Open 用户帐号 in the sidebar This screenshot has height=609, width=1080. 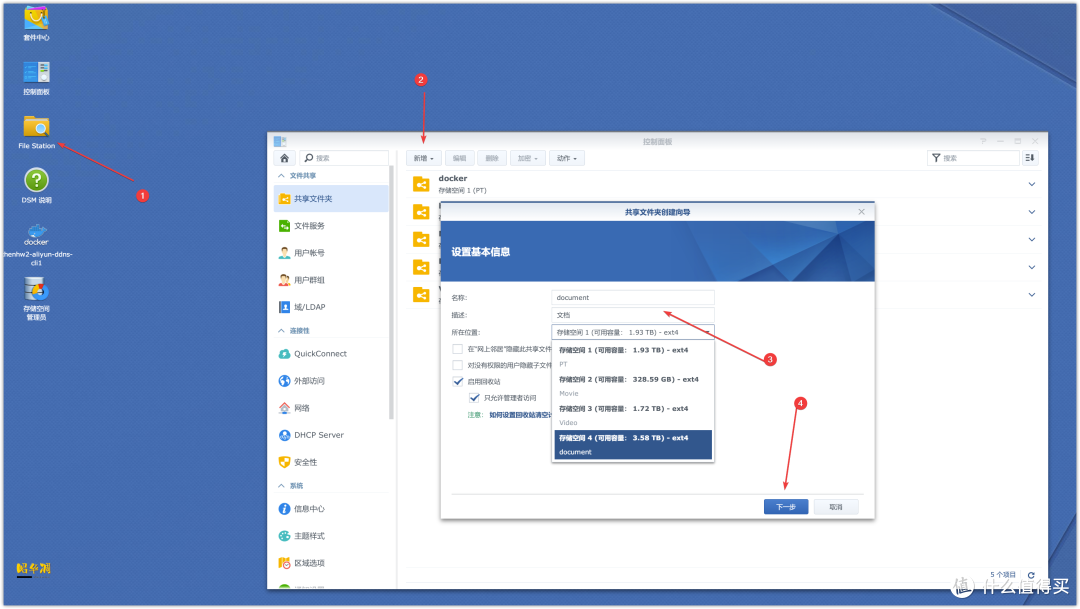pyautogui.click(x=309, y=253)
